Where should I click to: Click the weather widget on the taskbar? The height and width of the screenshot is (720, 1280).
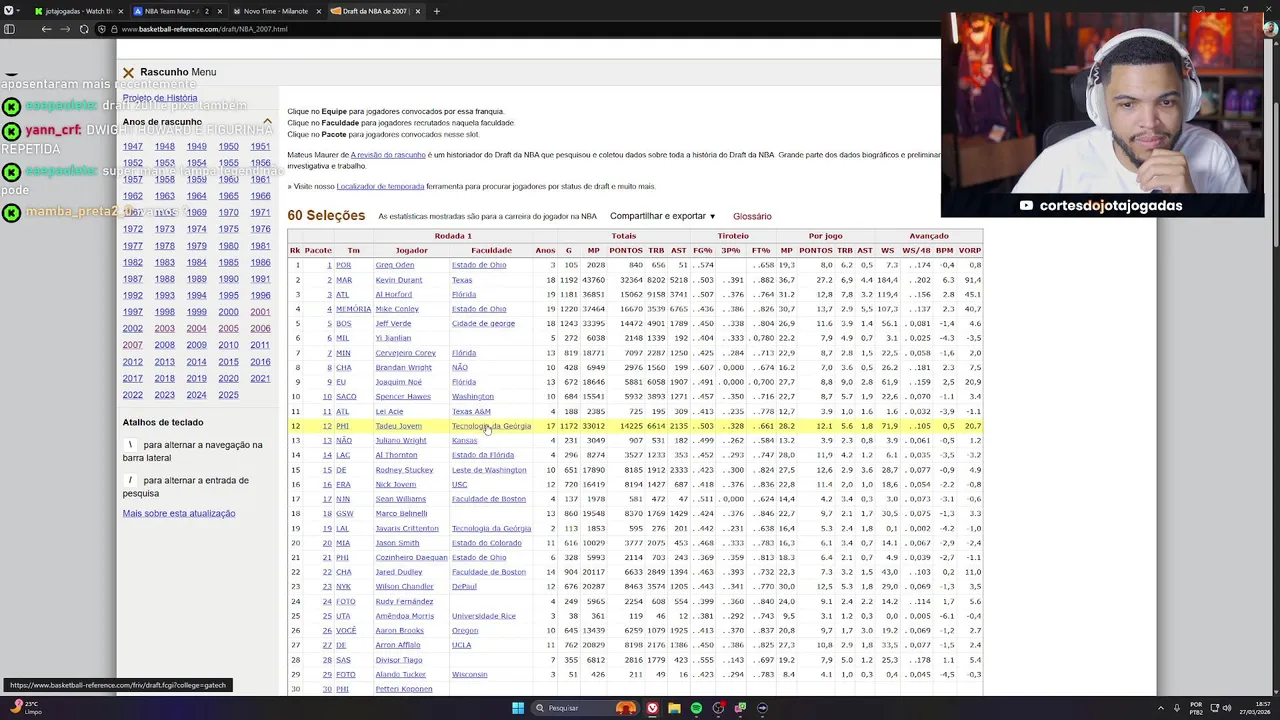click(28, 707)
